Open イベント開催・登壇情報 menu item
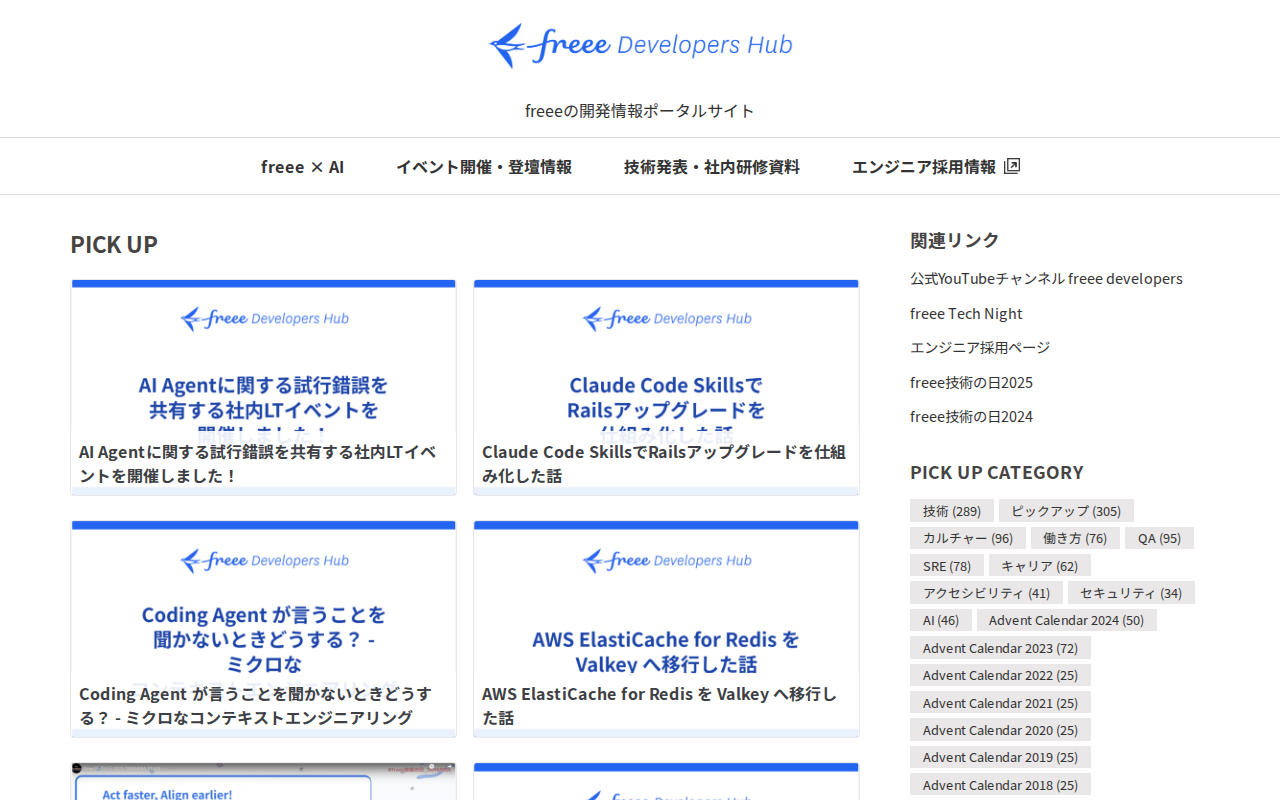 [x=484, y=167]
